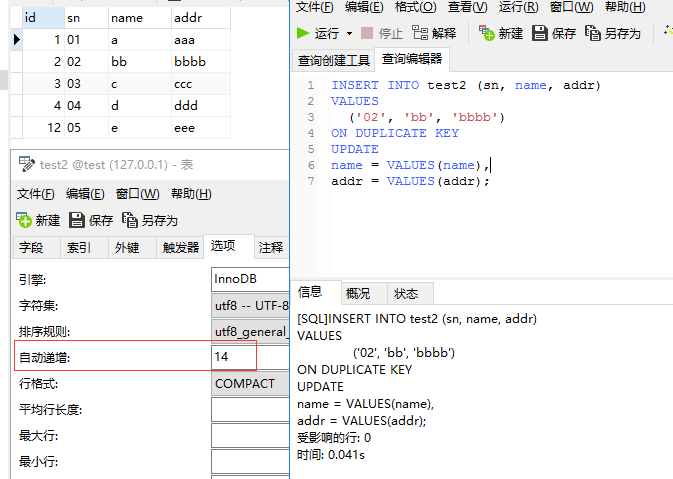Click the Auto Increment (自动递增) field showing 14

[x=250, y=357]
